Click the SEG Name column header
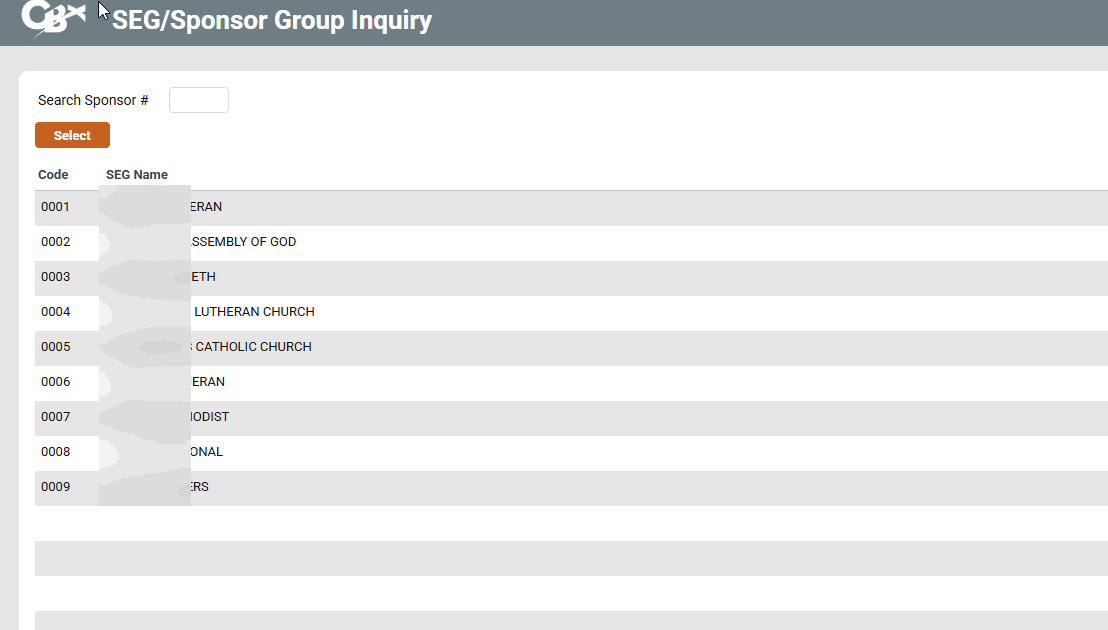 (x=137, y=175)
